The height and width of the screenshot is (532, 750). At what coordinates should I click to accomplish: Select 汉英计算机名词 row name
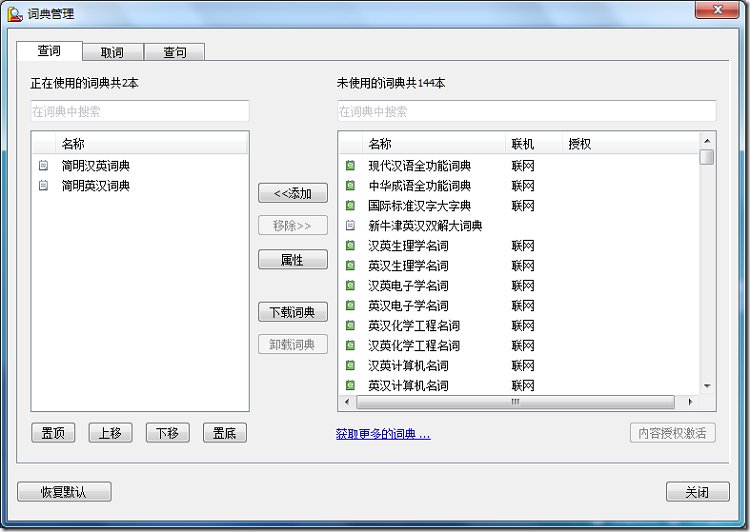tap(408, 366)
